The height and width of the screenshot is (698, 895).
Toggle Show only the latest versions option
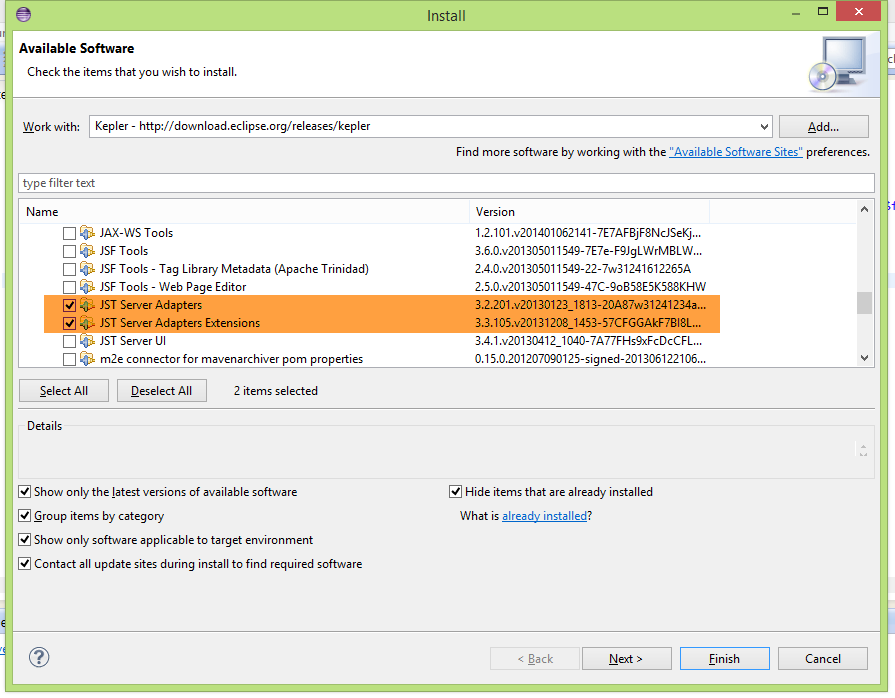[25, 492]
